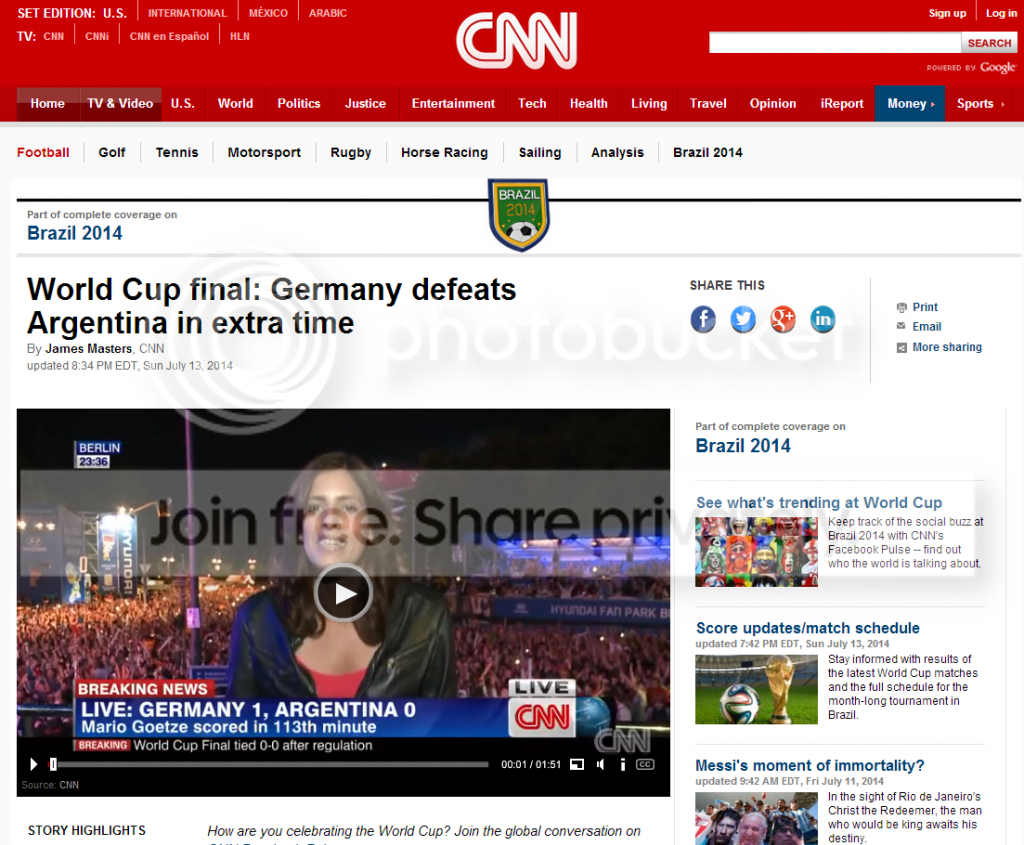Expand the Money dropdown nav item
The width and height of the screenshot is (1024, 845).
tap(910, 103)
